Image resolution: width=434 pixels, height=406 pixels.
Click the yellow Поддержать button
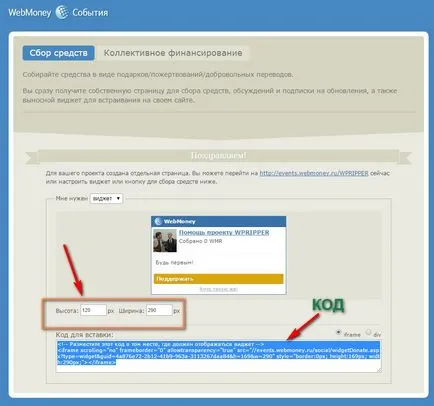point(219,279)
